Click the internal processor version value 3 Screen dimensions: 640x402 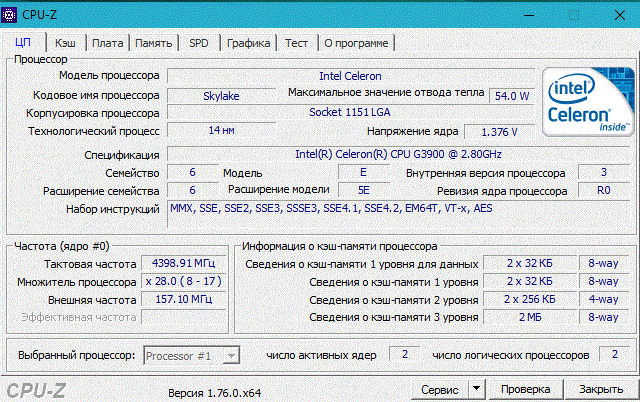click(604, 172)
